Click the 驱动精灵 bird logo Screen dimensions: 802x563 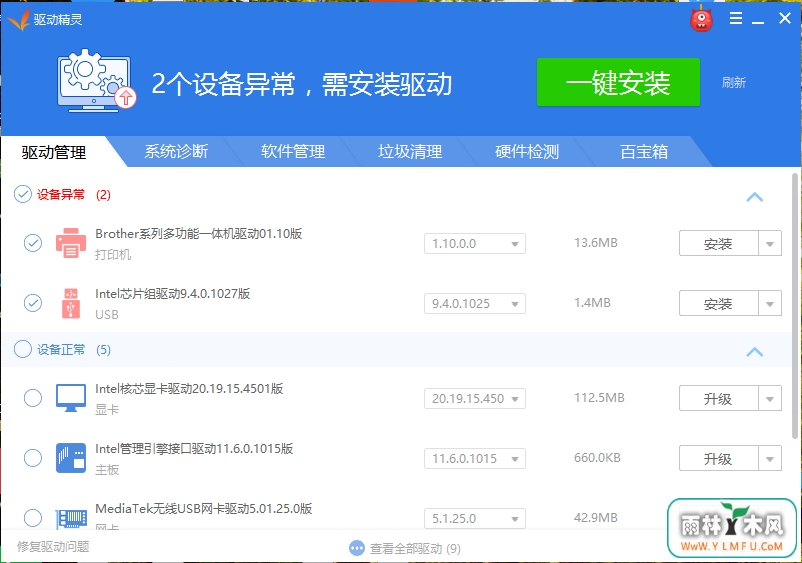point(18,19)
